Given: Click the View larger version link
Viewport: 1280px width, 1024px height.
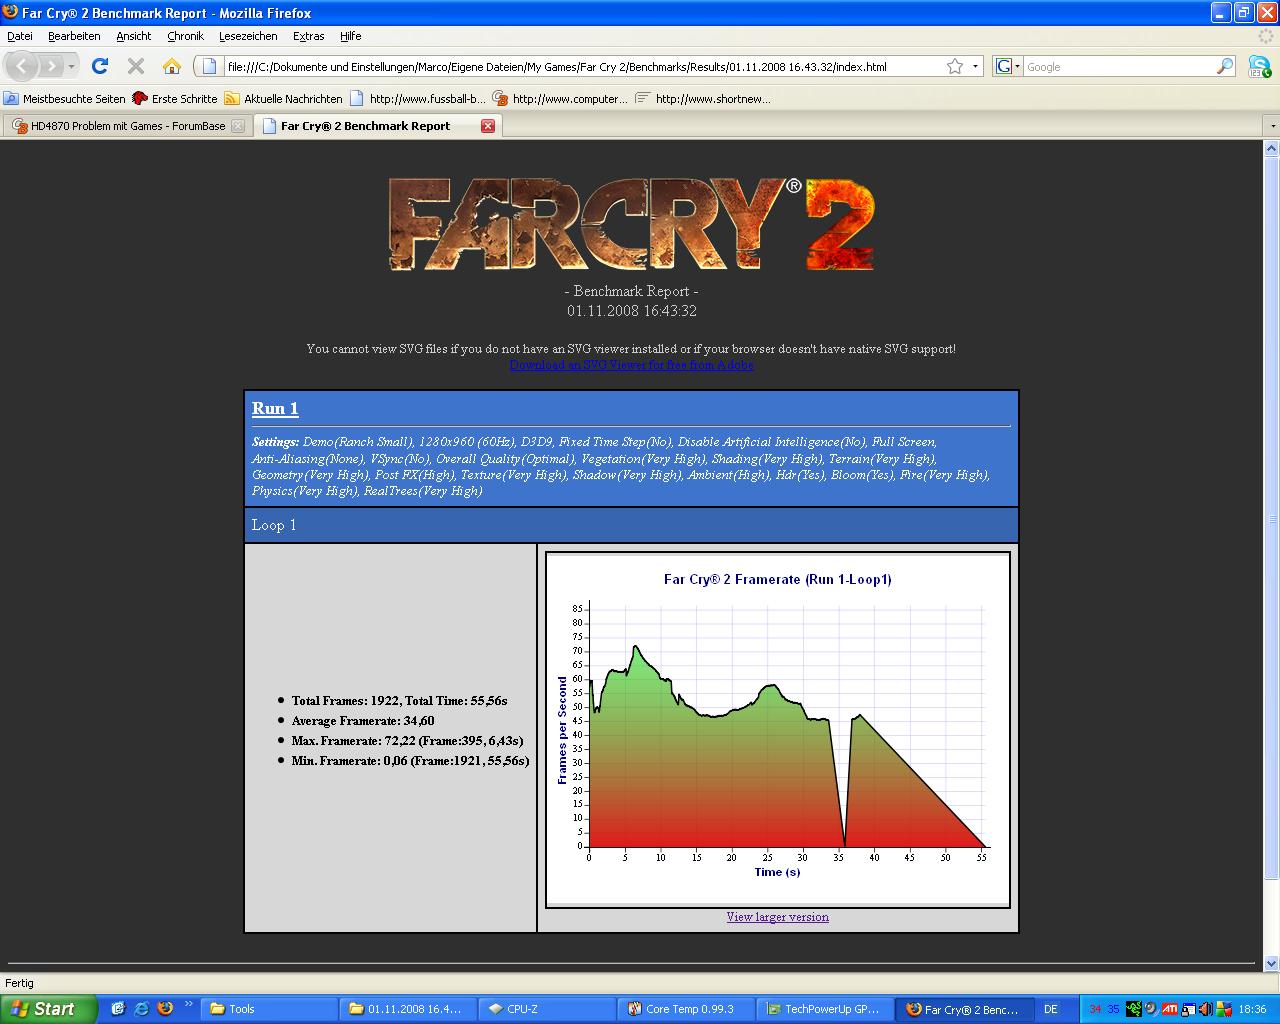Looking at the screenshot, I should tap(778, 917).
